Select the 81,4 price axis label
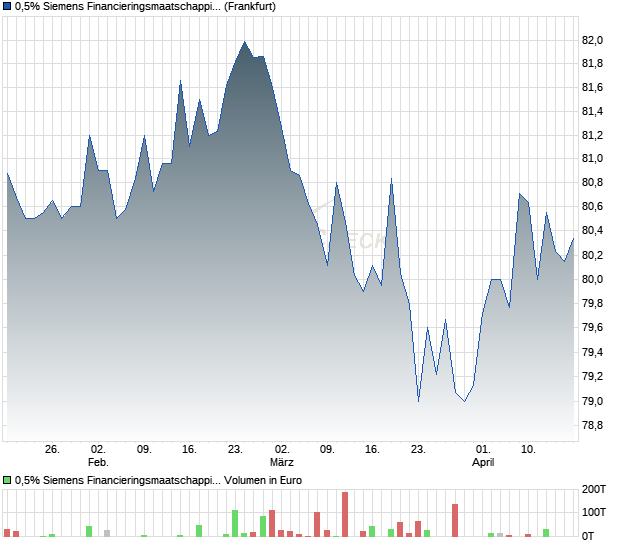Image resolution: width=620 pixels, height=546 pixels. (x=592, y=111)
